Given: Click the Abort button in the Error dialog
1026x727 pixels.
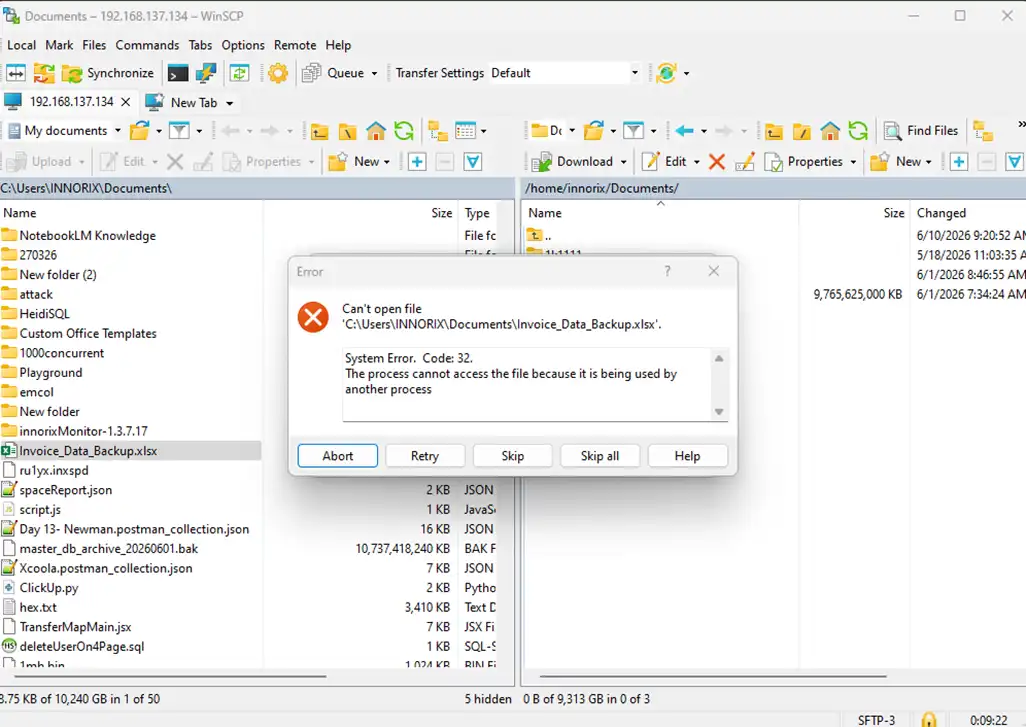Looking at the screenshot, I should 338,455.
